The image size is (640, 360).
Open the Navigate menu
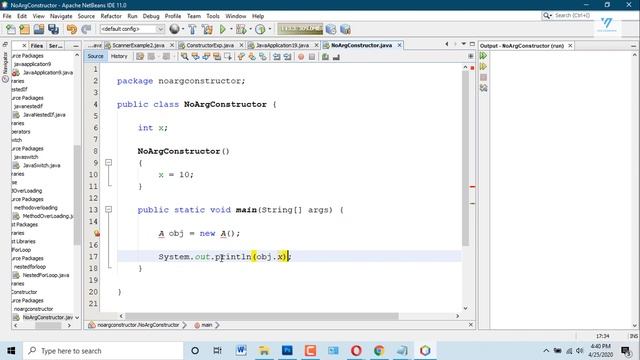pyautogui.click(x=61, y=16)
